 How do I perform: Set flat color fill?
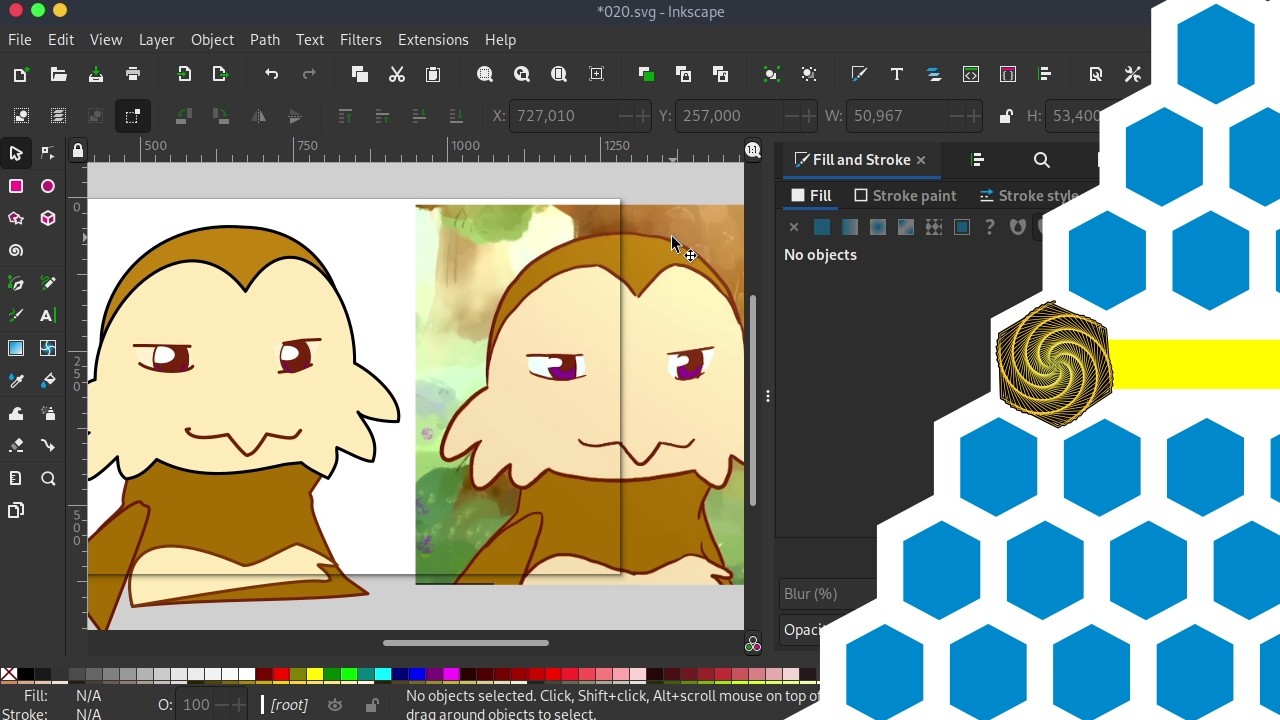click(x=822, y=227)
